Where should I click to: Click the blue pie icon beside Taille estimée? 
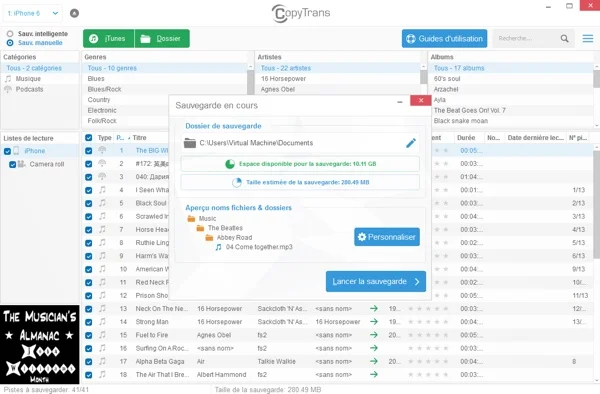pyautogui.click(x=237, y=182)
